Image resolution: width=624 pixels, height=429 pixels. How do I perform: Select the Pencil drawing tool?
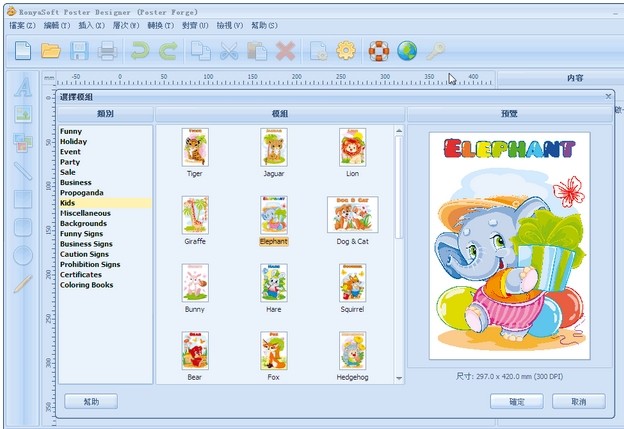click(23, 283)
